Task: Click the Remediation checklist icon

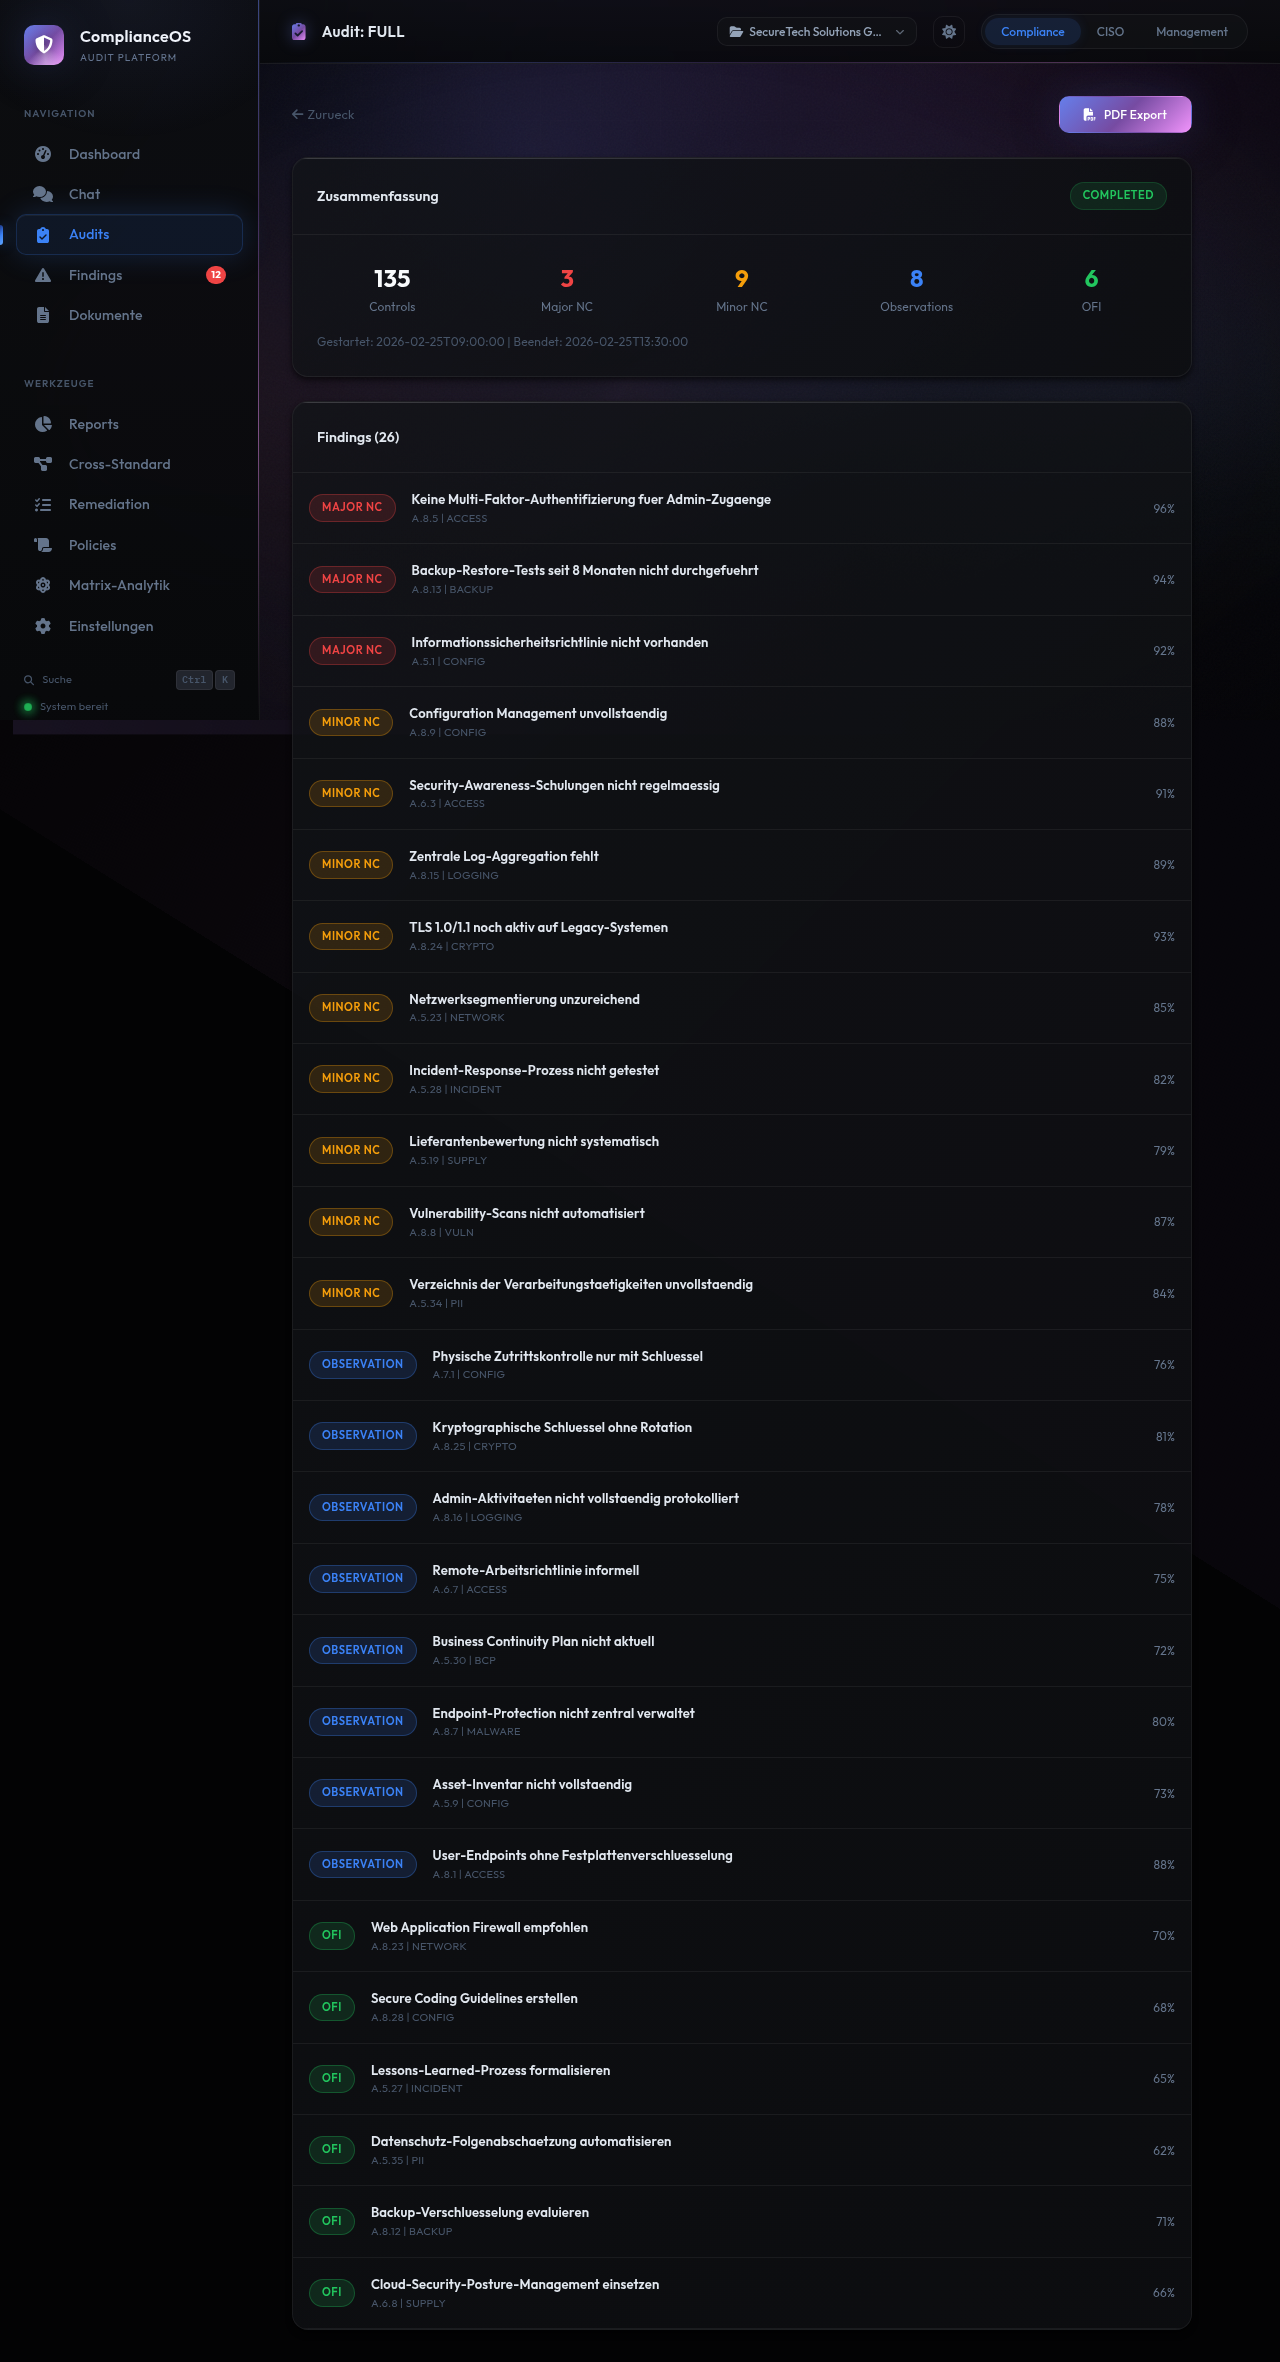Action: [43, 505]
